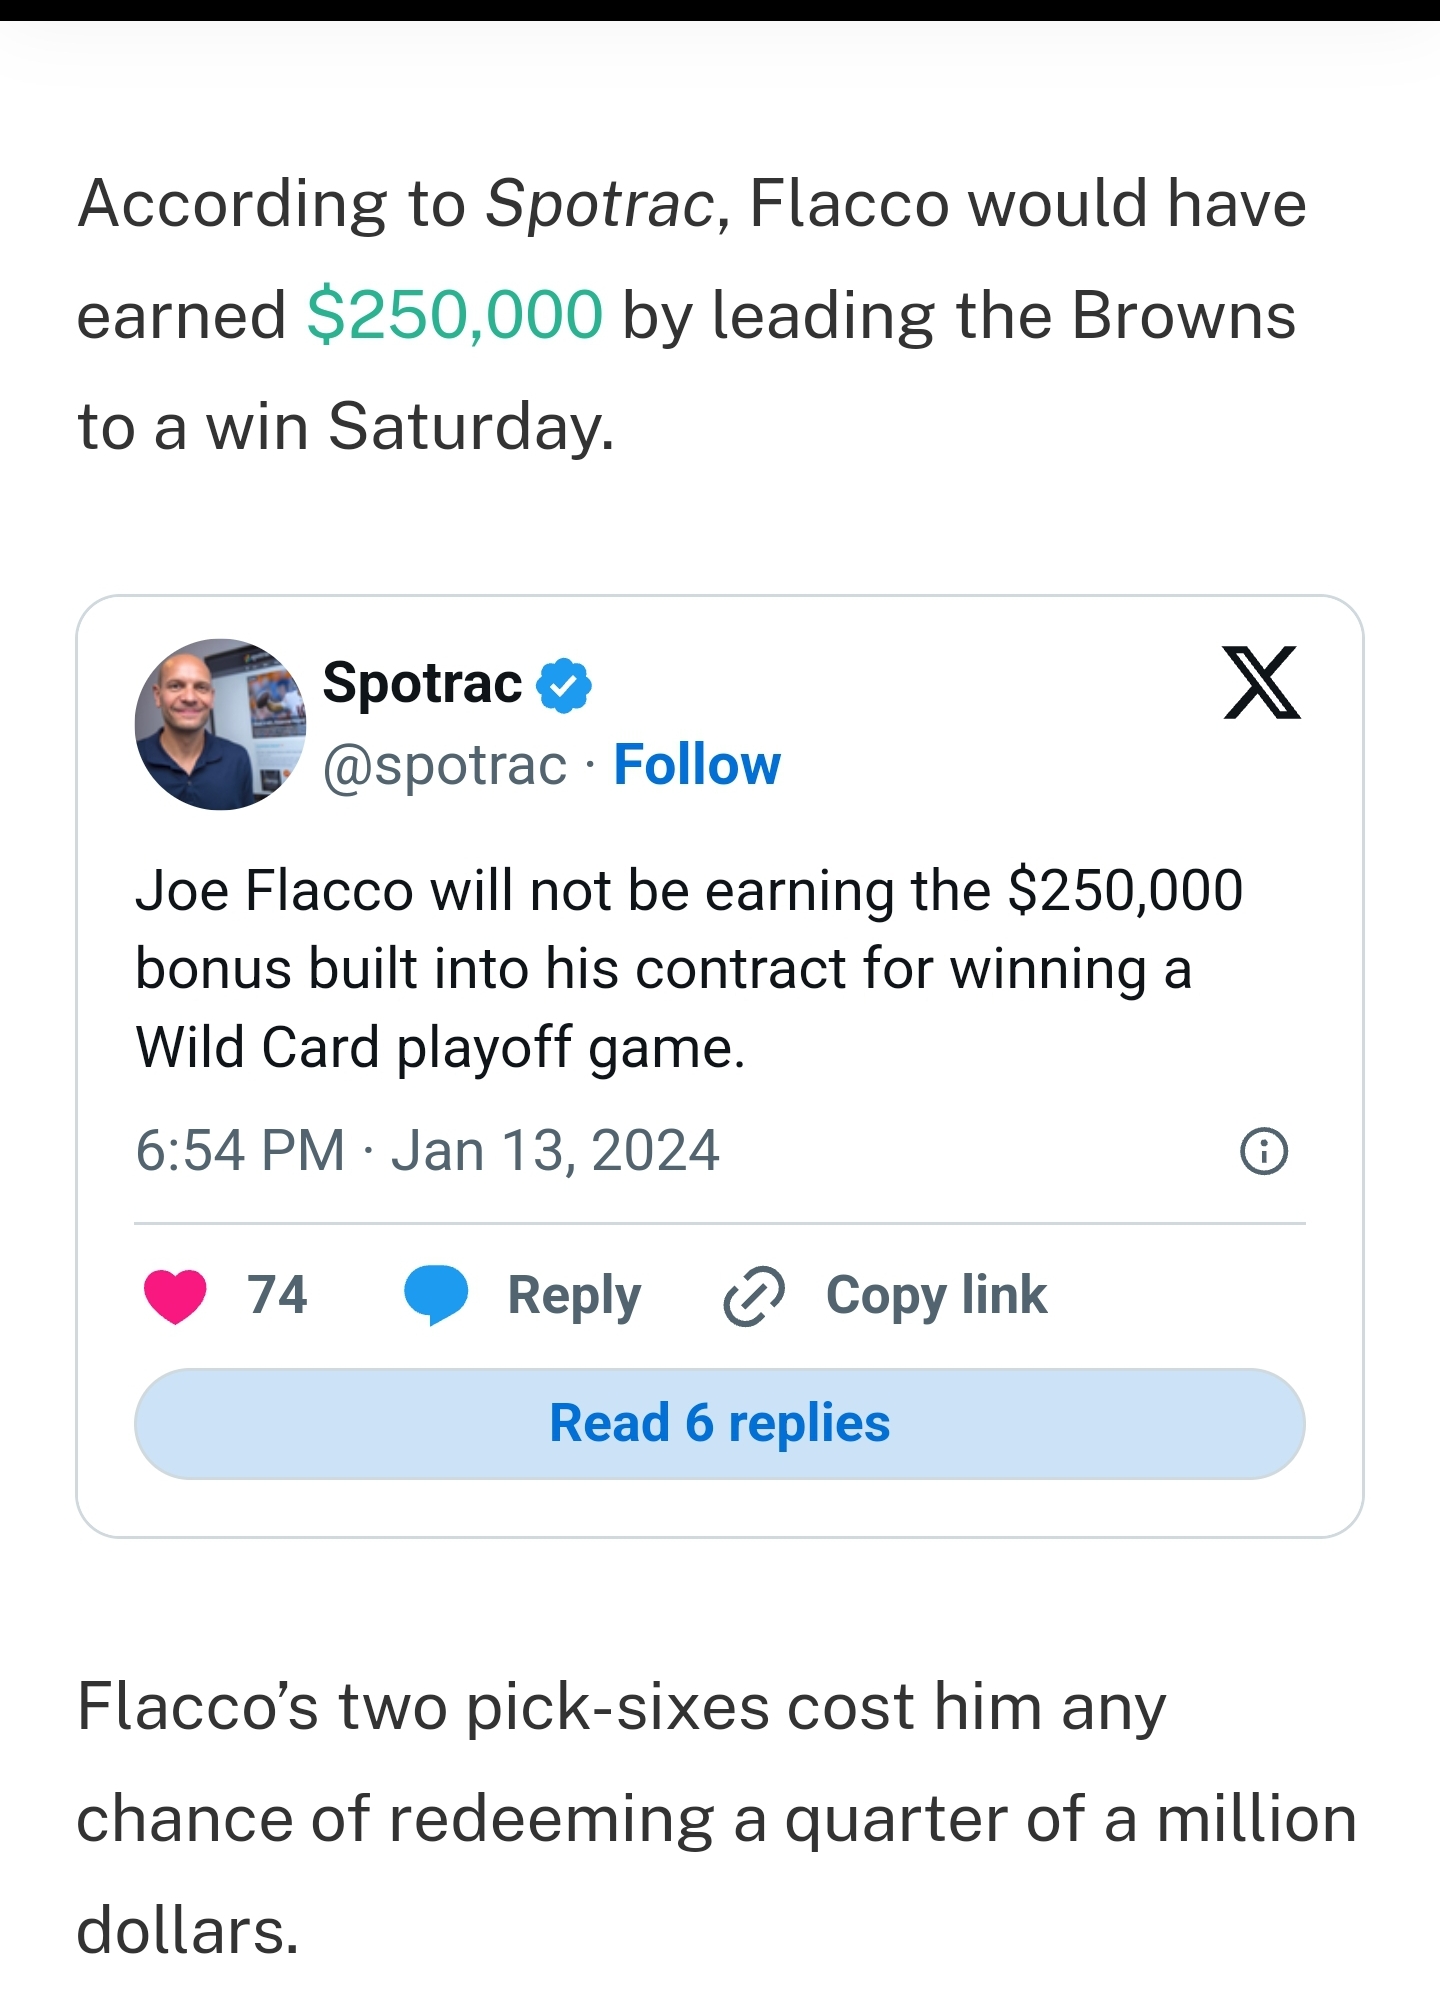The image size is (1440, 2006).
Task: Open the Spotrac account display name
Action: click(x=422, y=684)
